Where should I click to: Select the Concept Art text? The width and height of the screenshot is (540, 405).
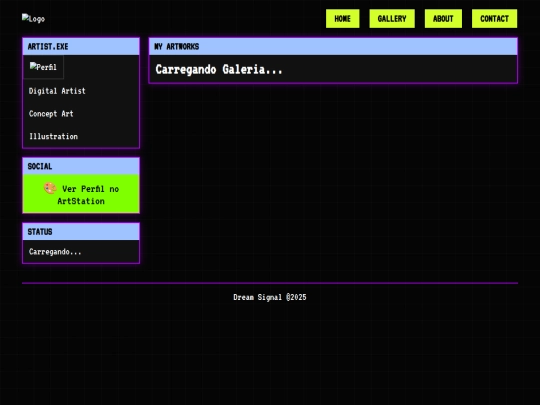[x=51, y=114]
